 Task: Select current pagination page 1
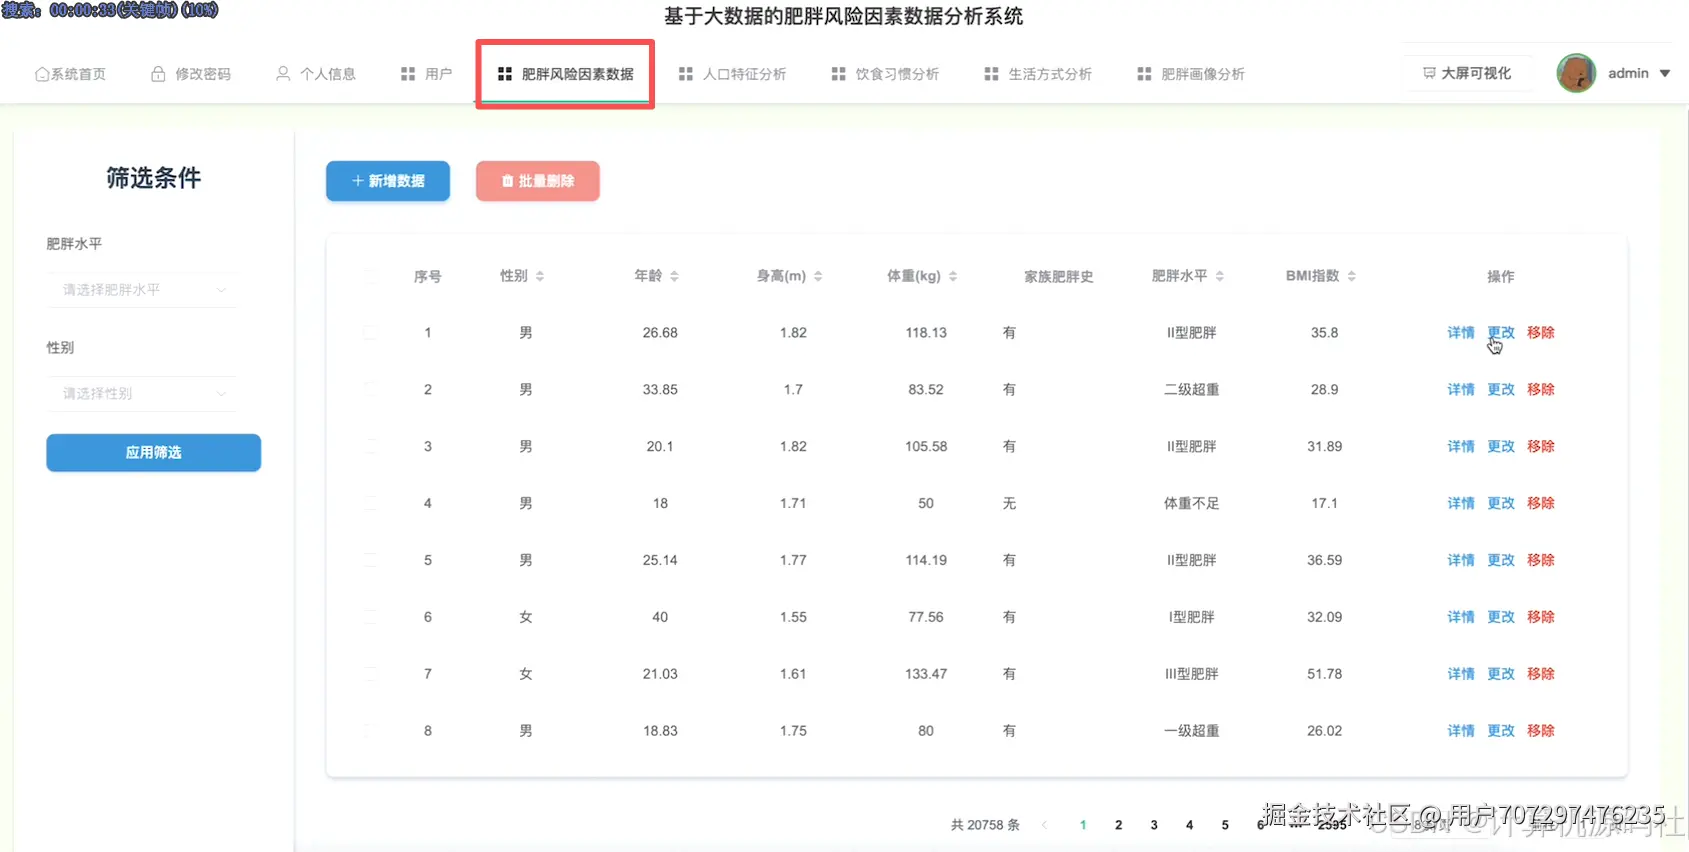click(x=1083, y=825)
